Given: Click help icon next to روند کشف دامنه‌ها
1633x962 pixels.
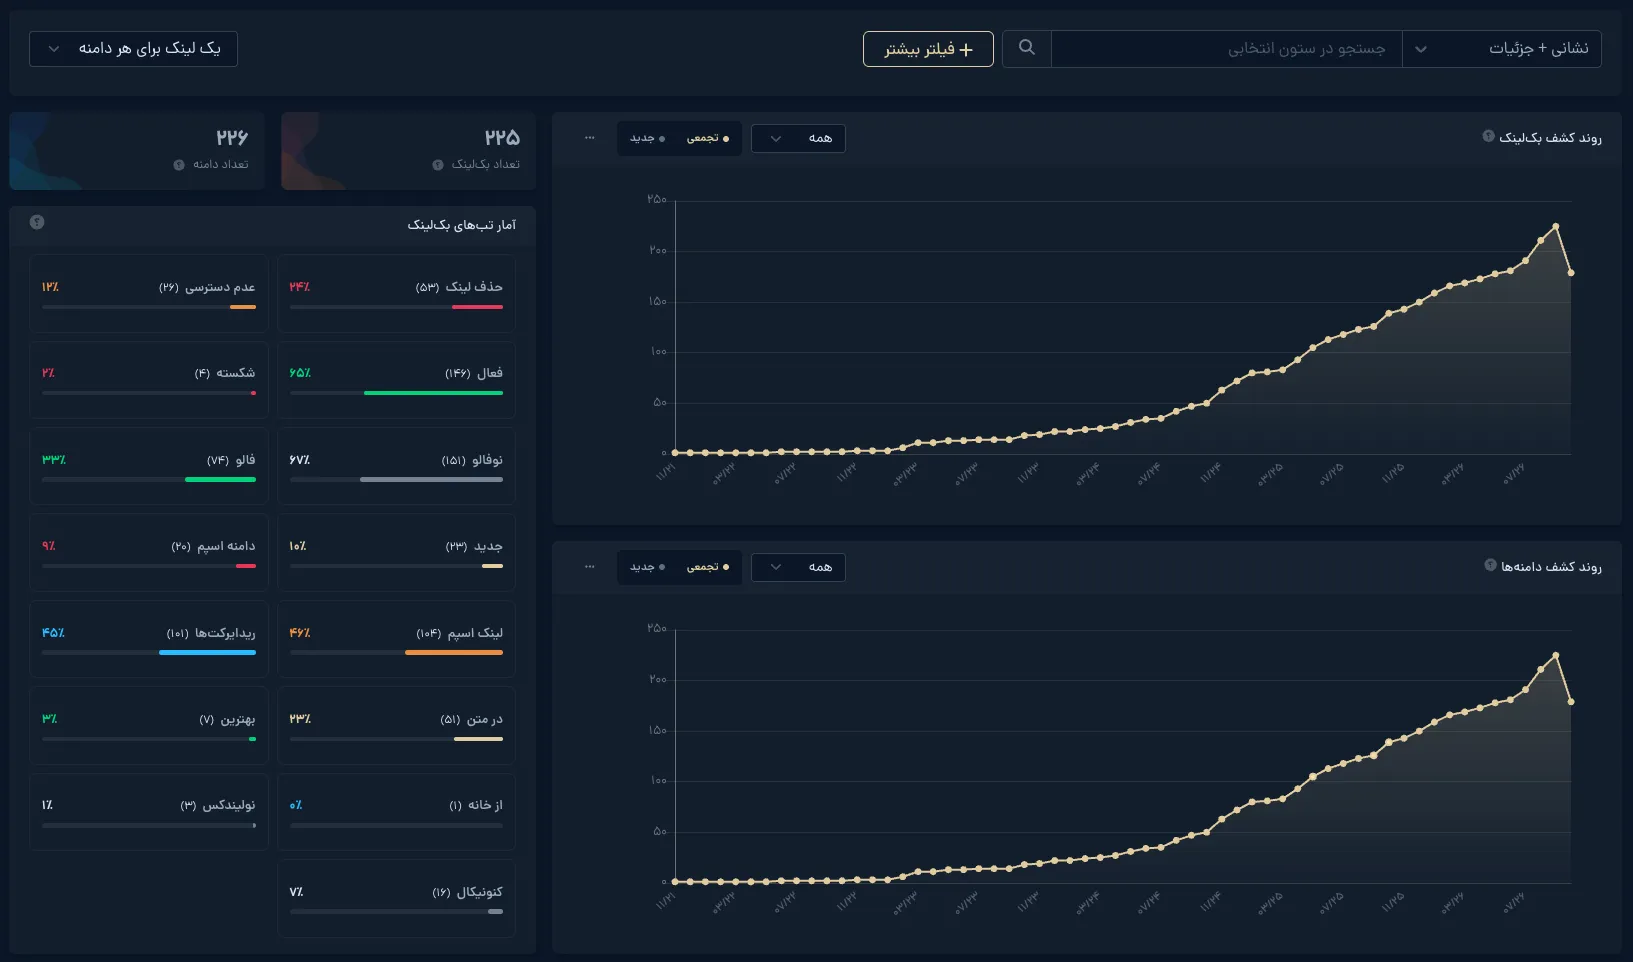Looking at the screenshot, I should pyautogui.click(x=1490, y=566).
